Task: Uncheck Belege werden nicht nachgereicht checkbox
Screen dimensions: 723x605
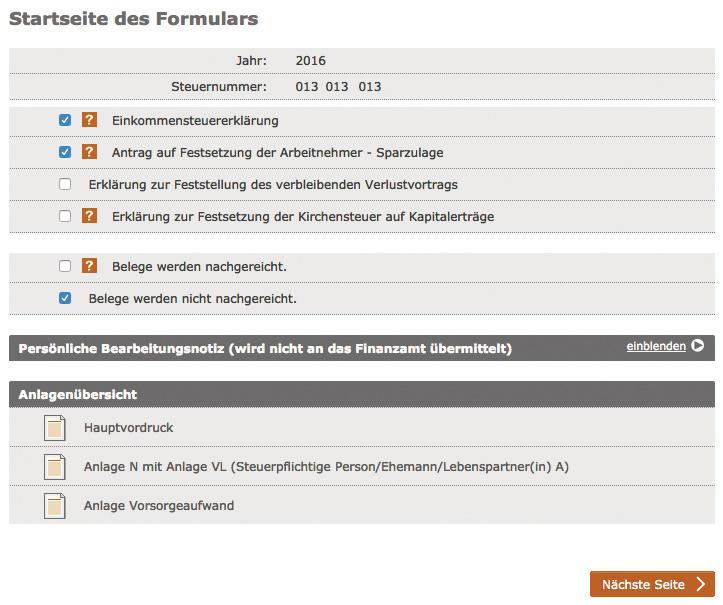Action: [x=65, y=298]
